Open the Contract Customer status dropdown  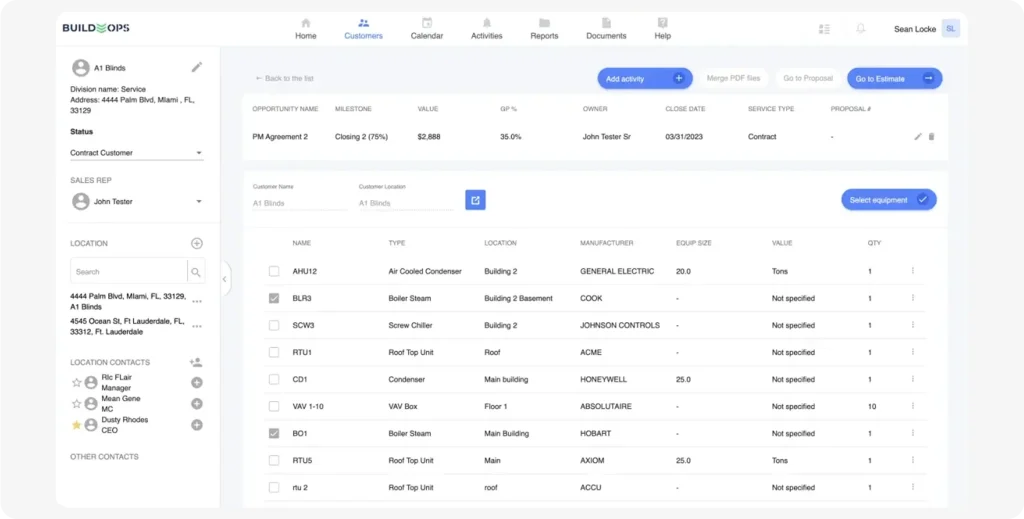click(x=135, y=153)
